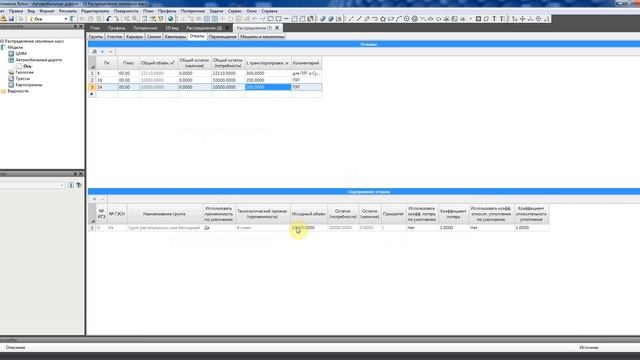Click the plus add-row icon above the Отвалы table
This screenshot has height=360, width=640.
click(x=102, y=52)
